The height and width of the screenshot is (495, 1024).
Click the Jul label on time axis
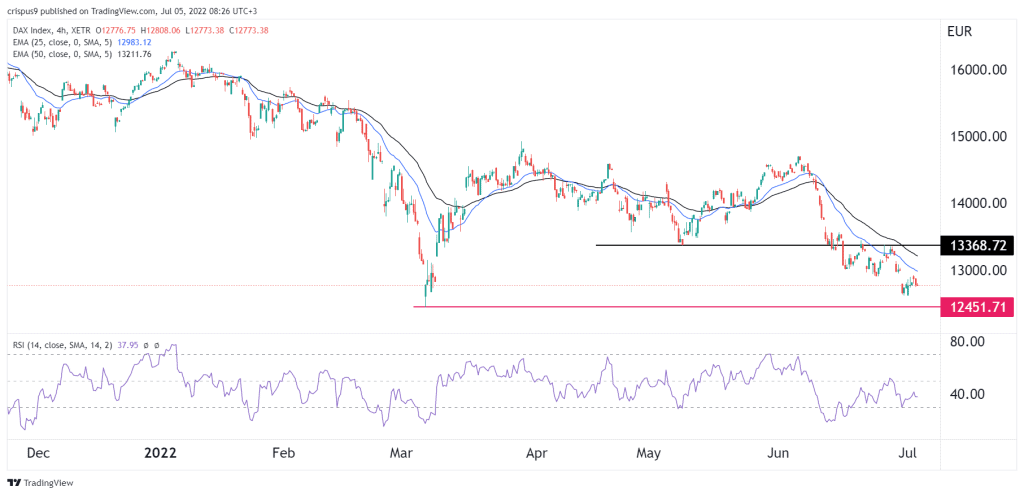pos(909,453)
